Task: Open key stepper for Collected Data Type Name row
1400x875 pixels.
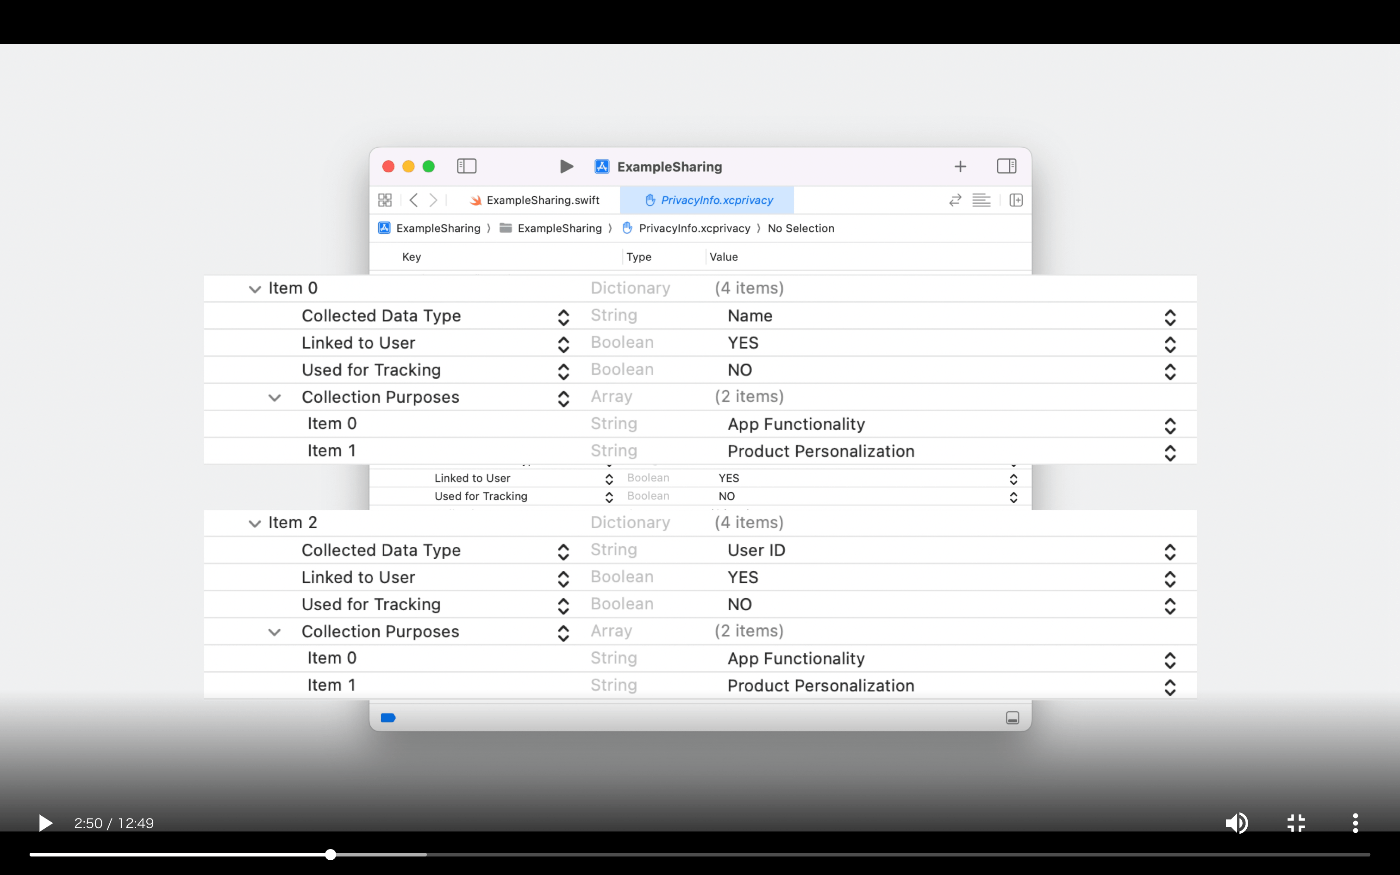Action: (564, 317)
